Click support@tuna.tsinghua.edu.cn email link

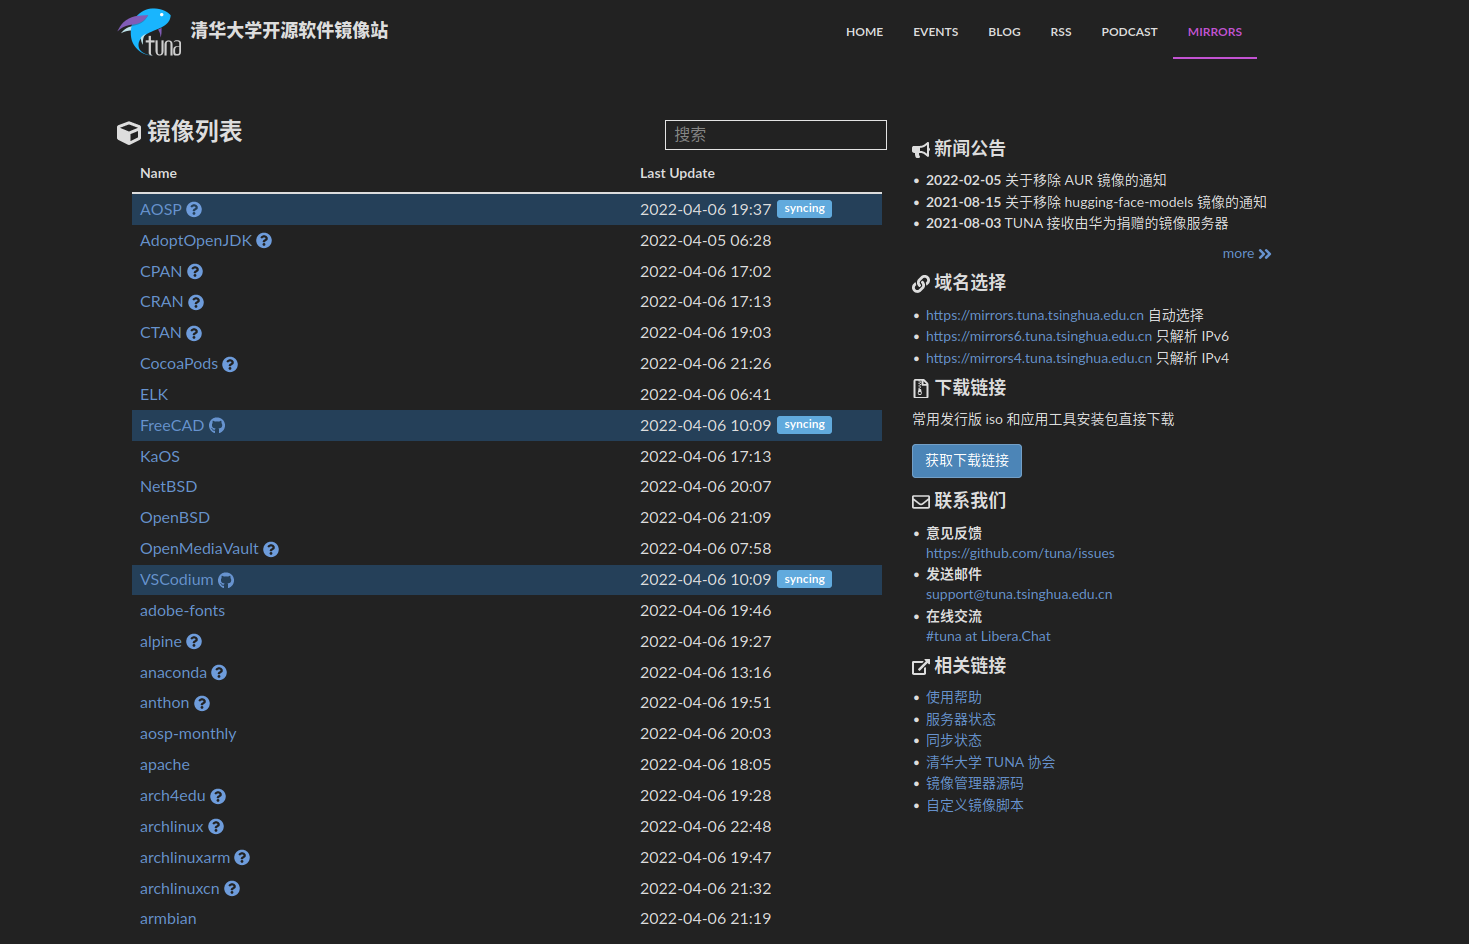point(1019,594)
